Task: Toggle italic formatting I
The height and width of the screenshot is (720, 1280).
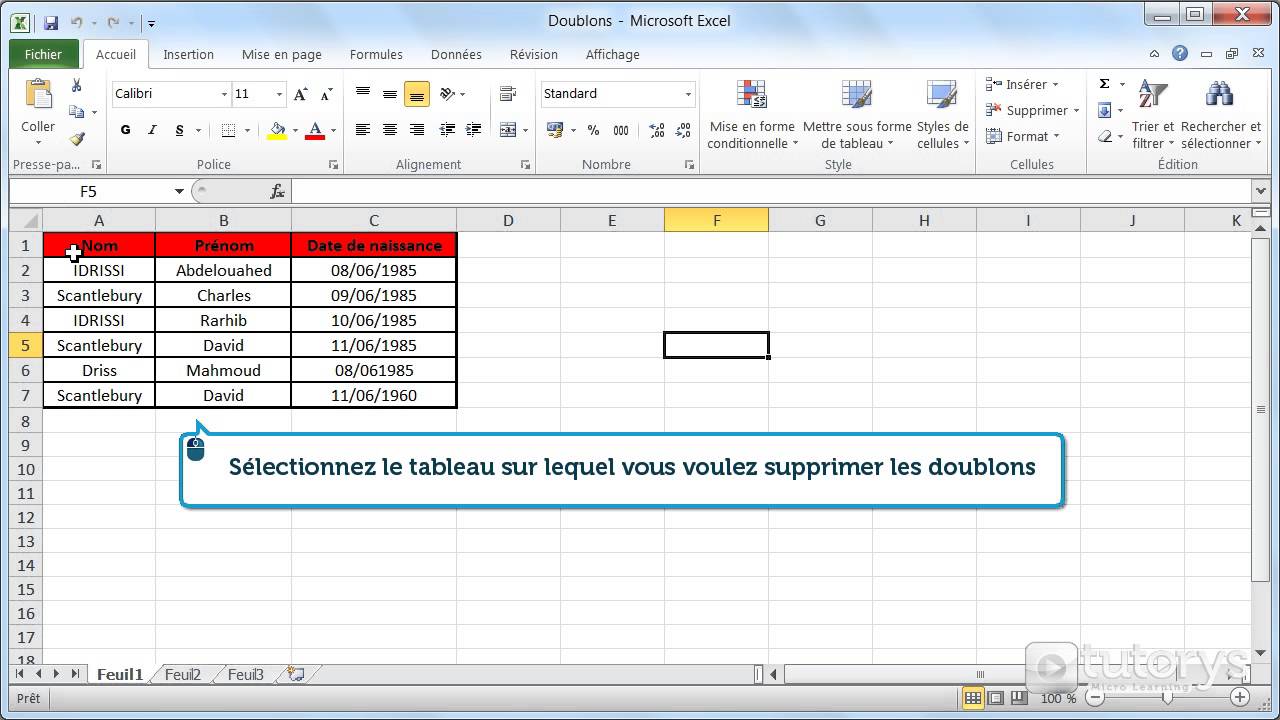Action: [x=152, y=130]
